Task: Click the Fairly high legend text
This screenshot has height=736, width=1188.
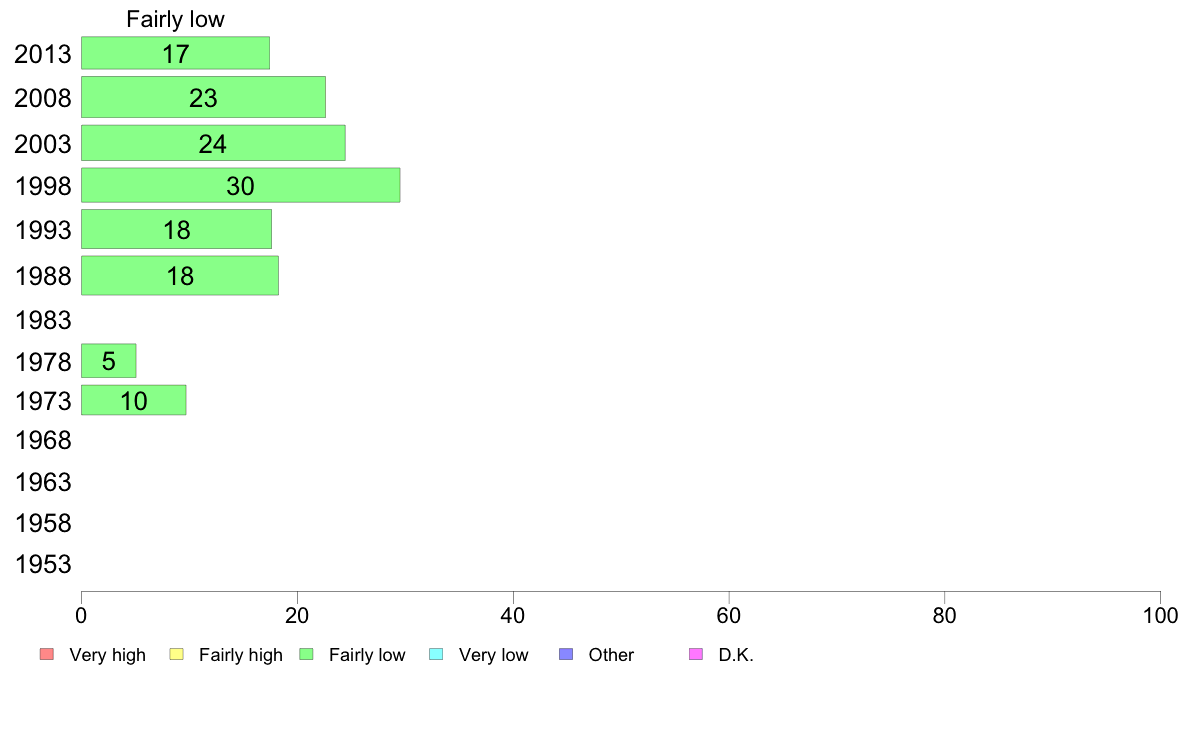Action: click(x=241, y=655)
